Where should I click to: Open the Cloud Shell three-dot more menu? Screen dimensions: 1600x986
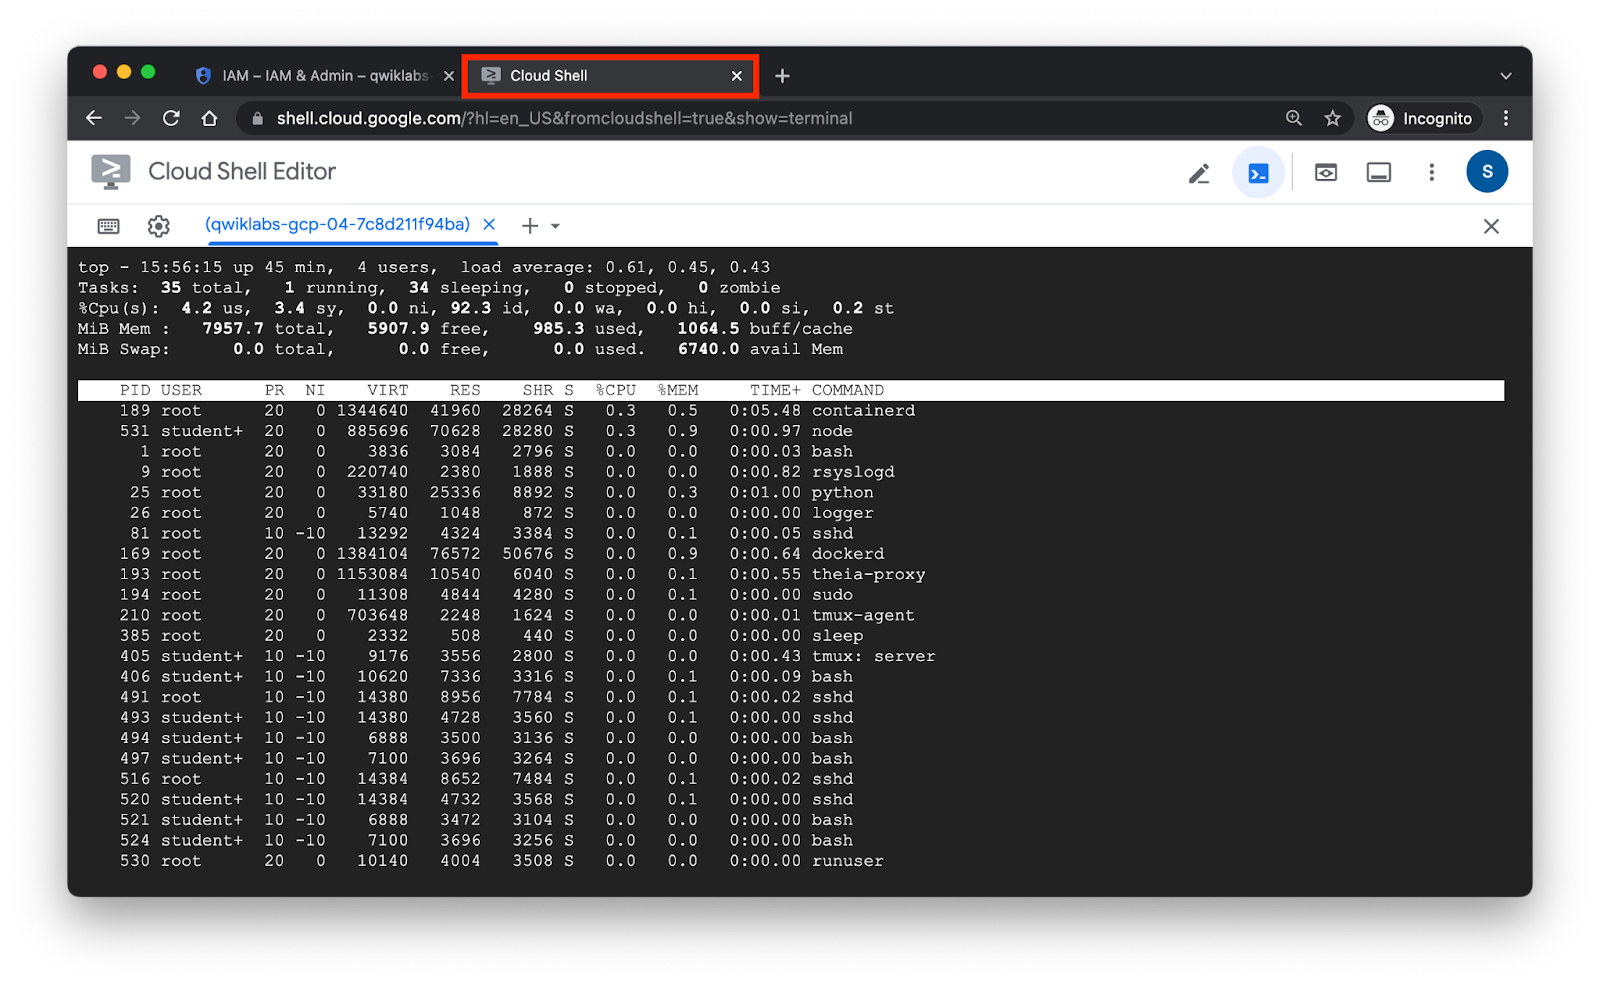[x=1431, y=172]
